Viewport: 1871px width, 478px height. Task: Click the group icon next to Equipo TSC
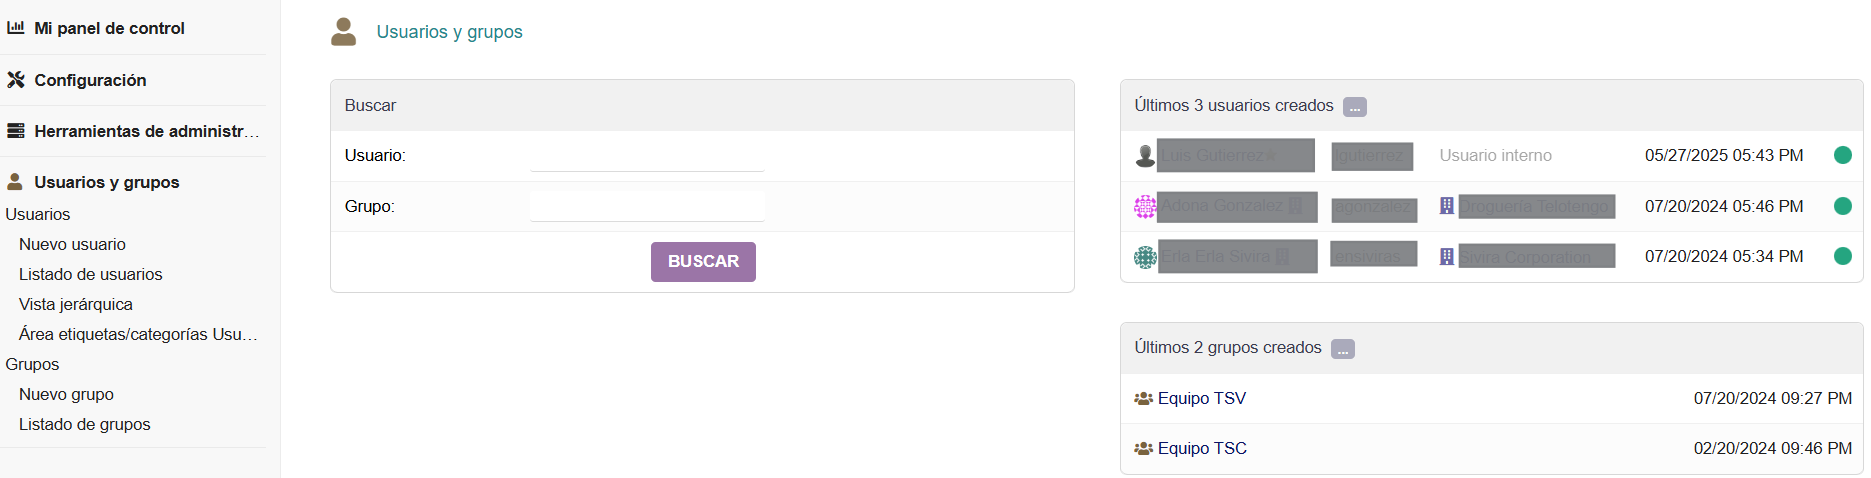tap(1143, 448)
